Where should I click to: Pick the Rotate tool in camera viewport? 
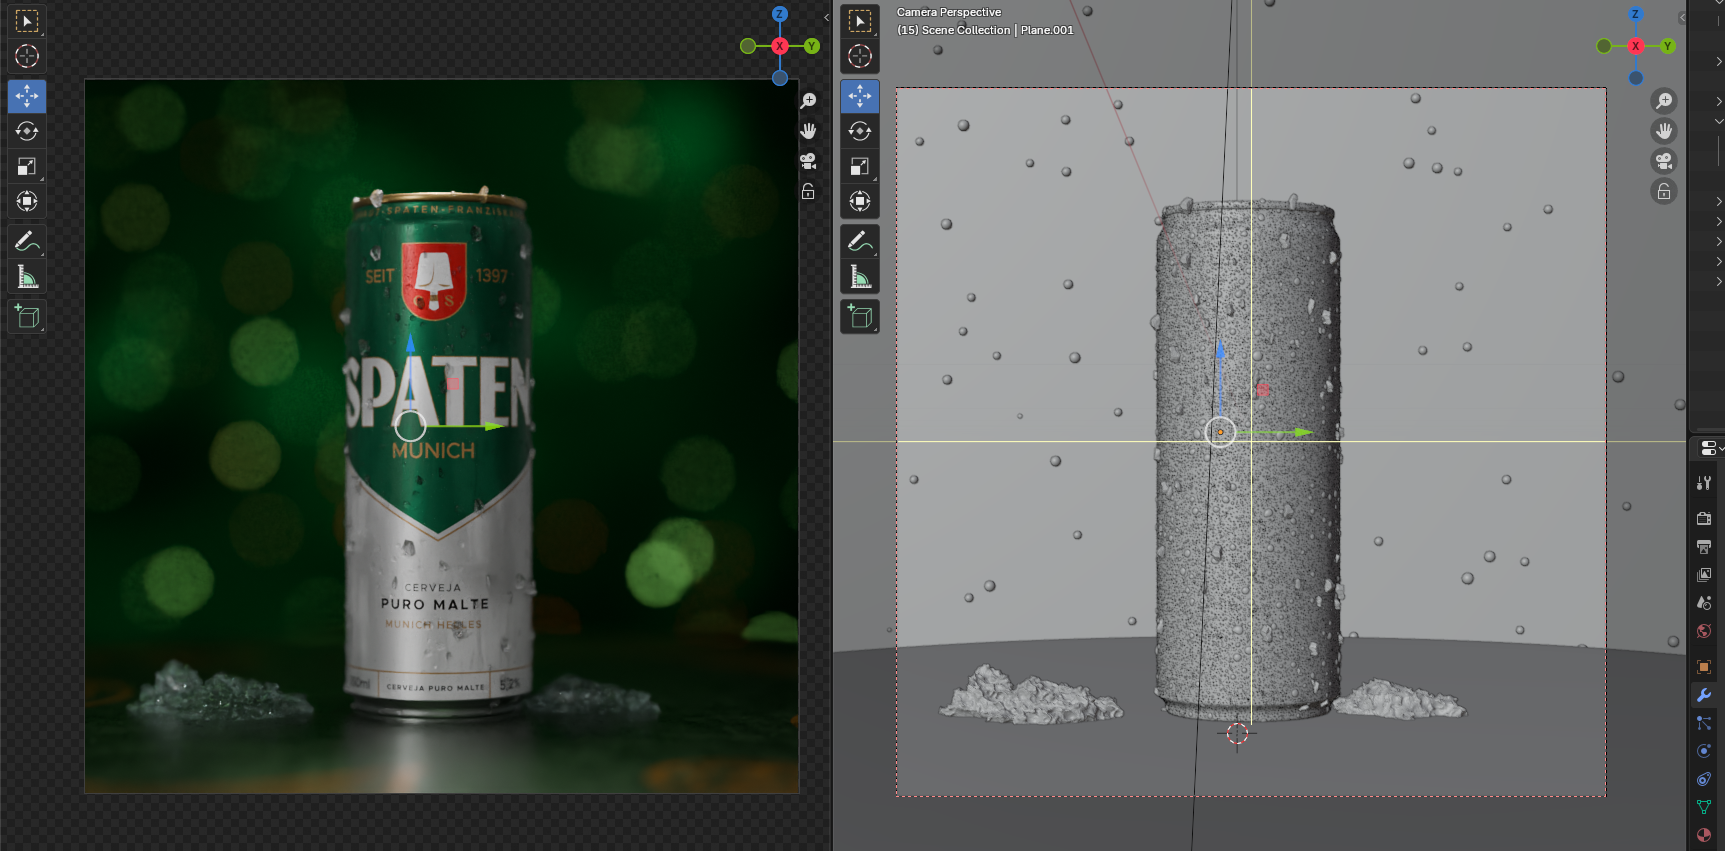coord(860,131)
